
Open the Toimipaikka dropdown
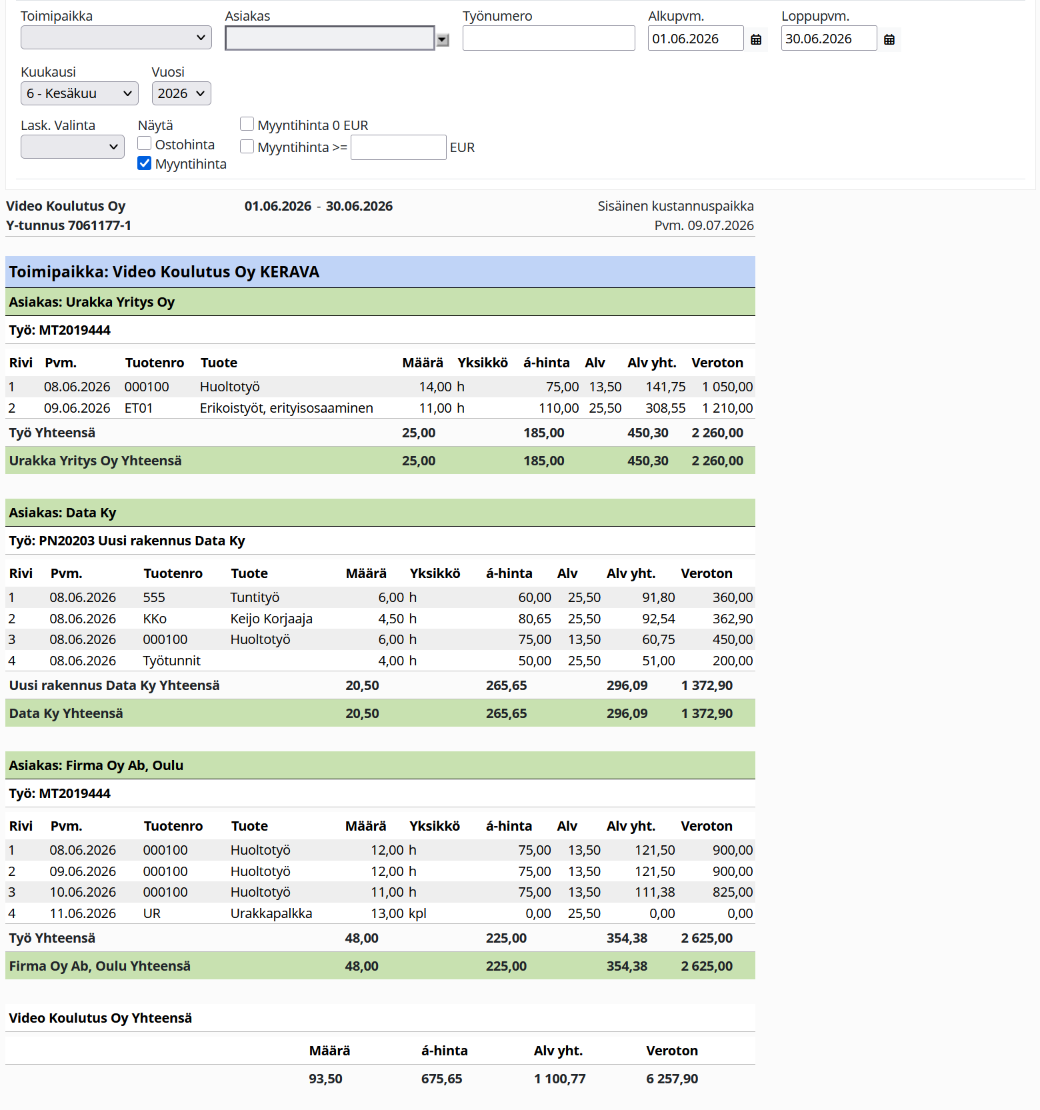pos(116,38)
